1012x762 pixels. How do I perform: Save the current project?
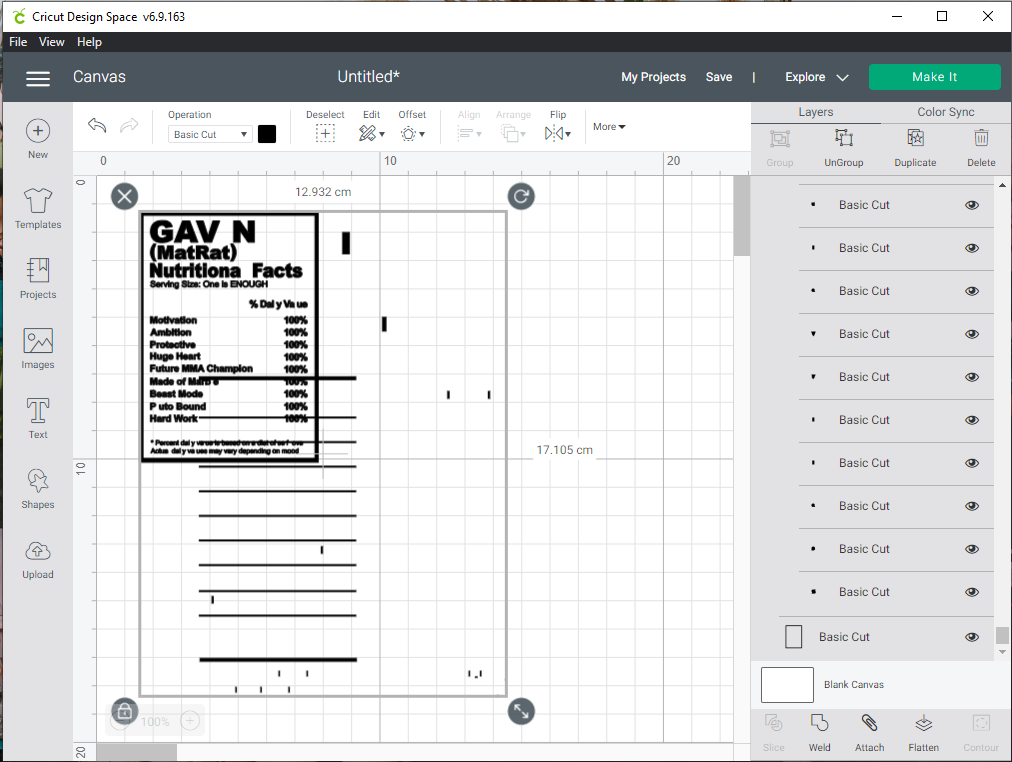coord(719,77)
